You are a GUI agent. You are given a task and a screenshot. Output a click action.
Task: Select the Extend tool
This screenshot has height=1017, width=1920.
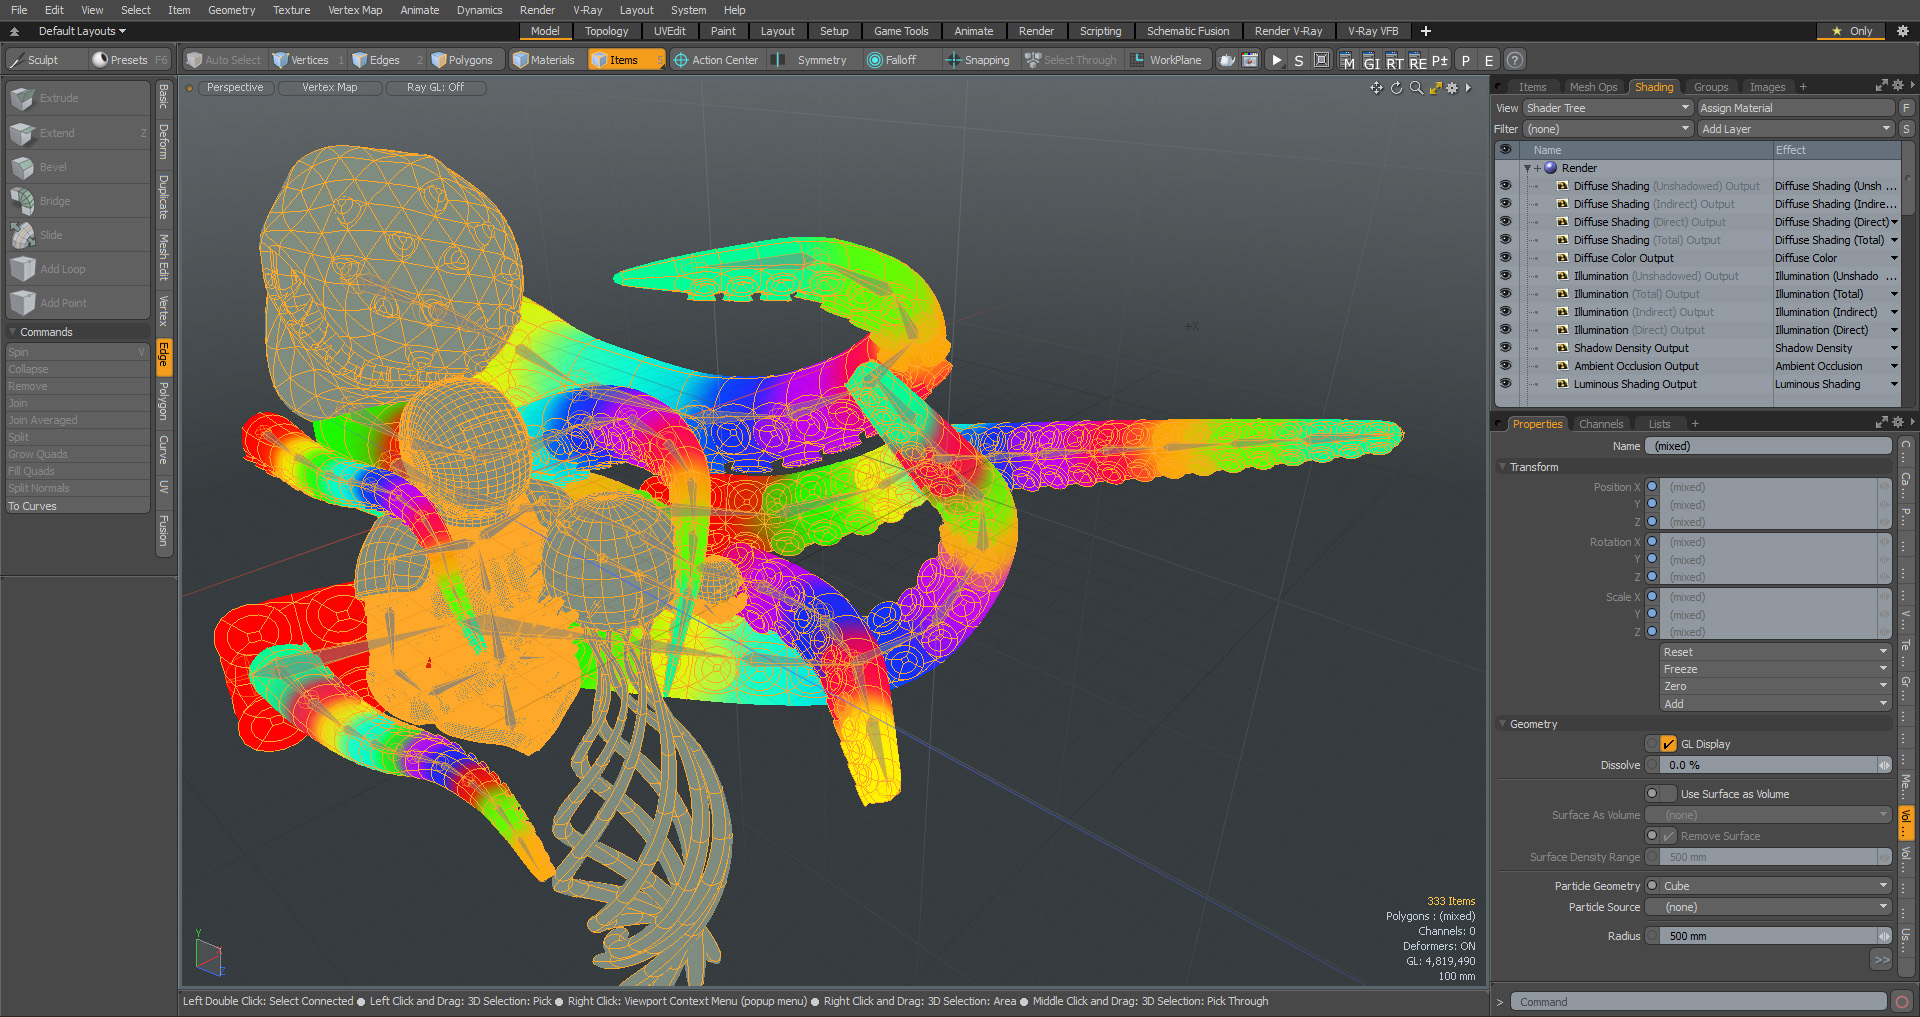pyautogui.click(x=78, y=133)
